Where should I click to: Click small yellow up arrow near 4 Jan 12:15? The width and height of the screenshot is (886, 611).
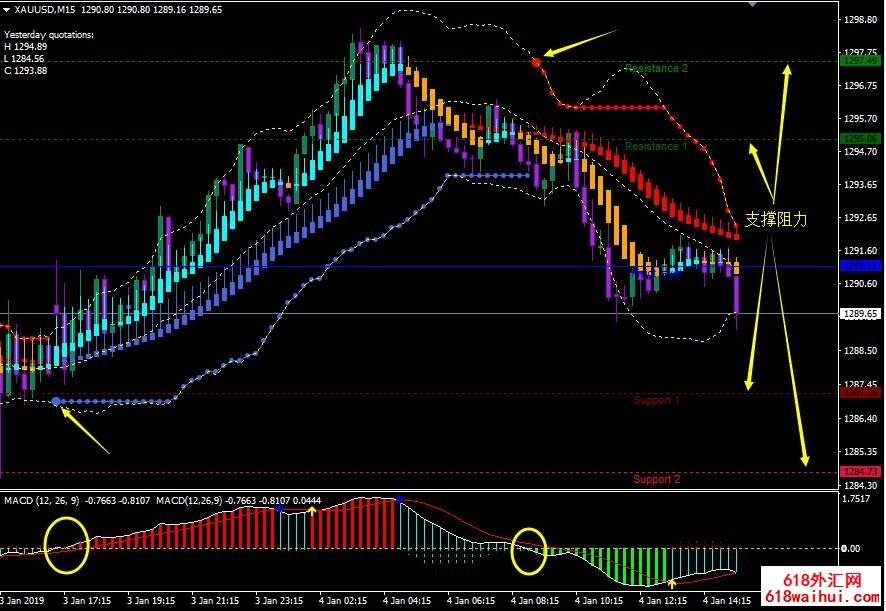point(673,582)
